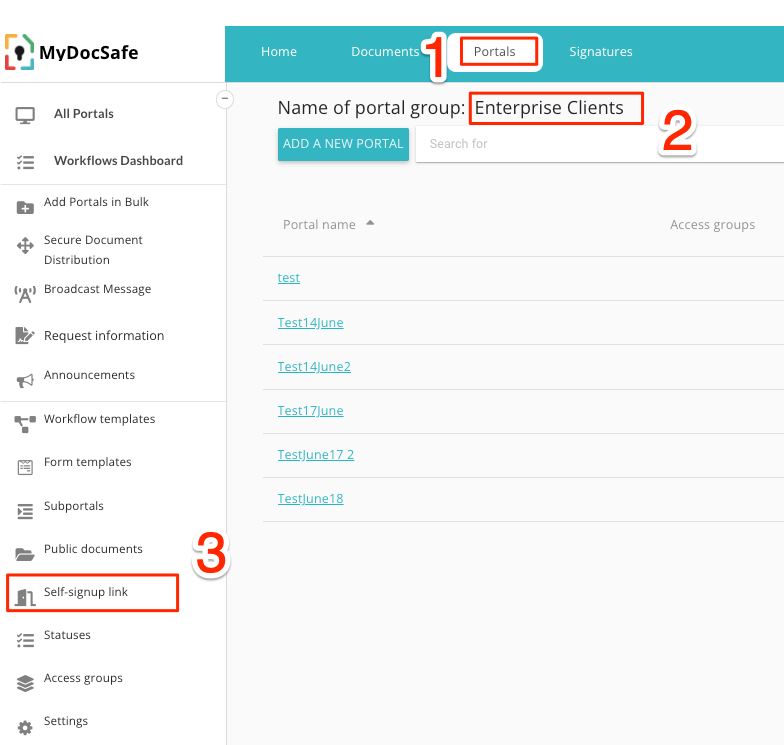The height and width of the screenshot is (745, 784).
Task: Click the Self-signup link door icon
Action: [25, 598]
